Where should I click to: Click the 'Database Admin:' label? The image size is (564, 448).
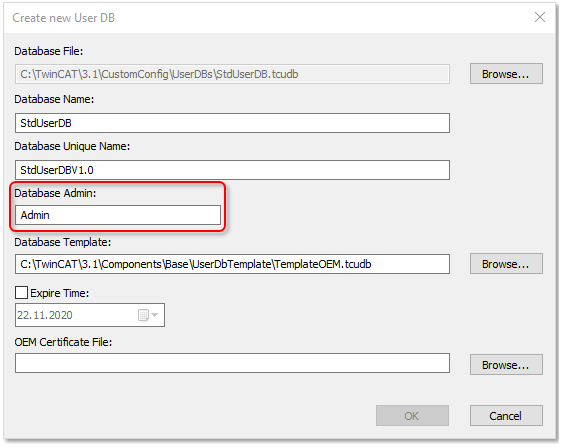click(x=55, y=193)
